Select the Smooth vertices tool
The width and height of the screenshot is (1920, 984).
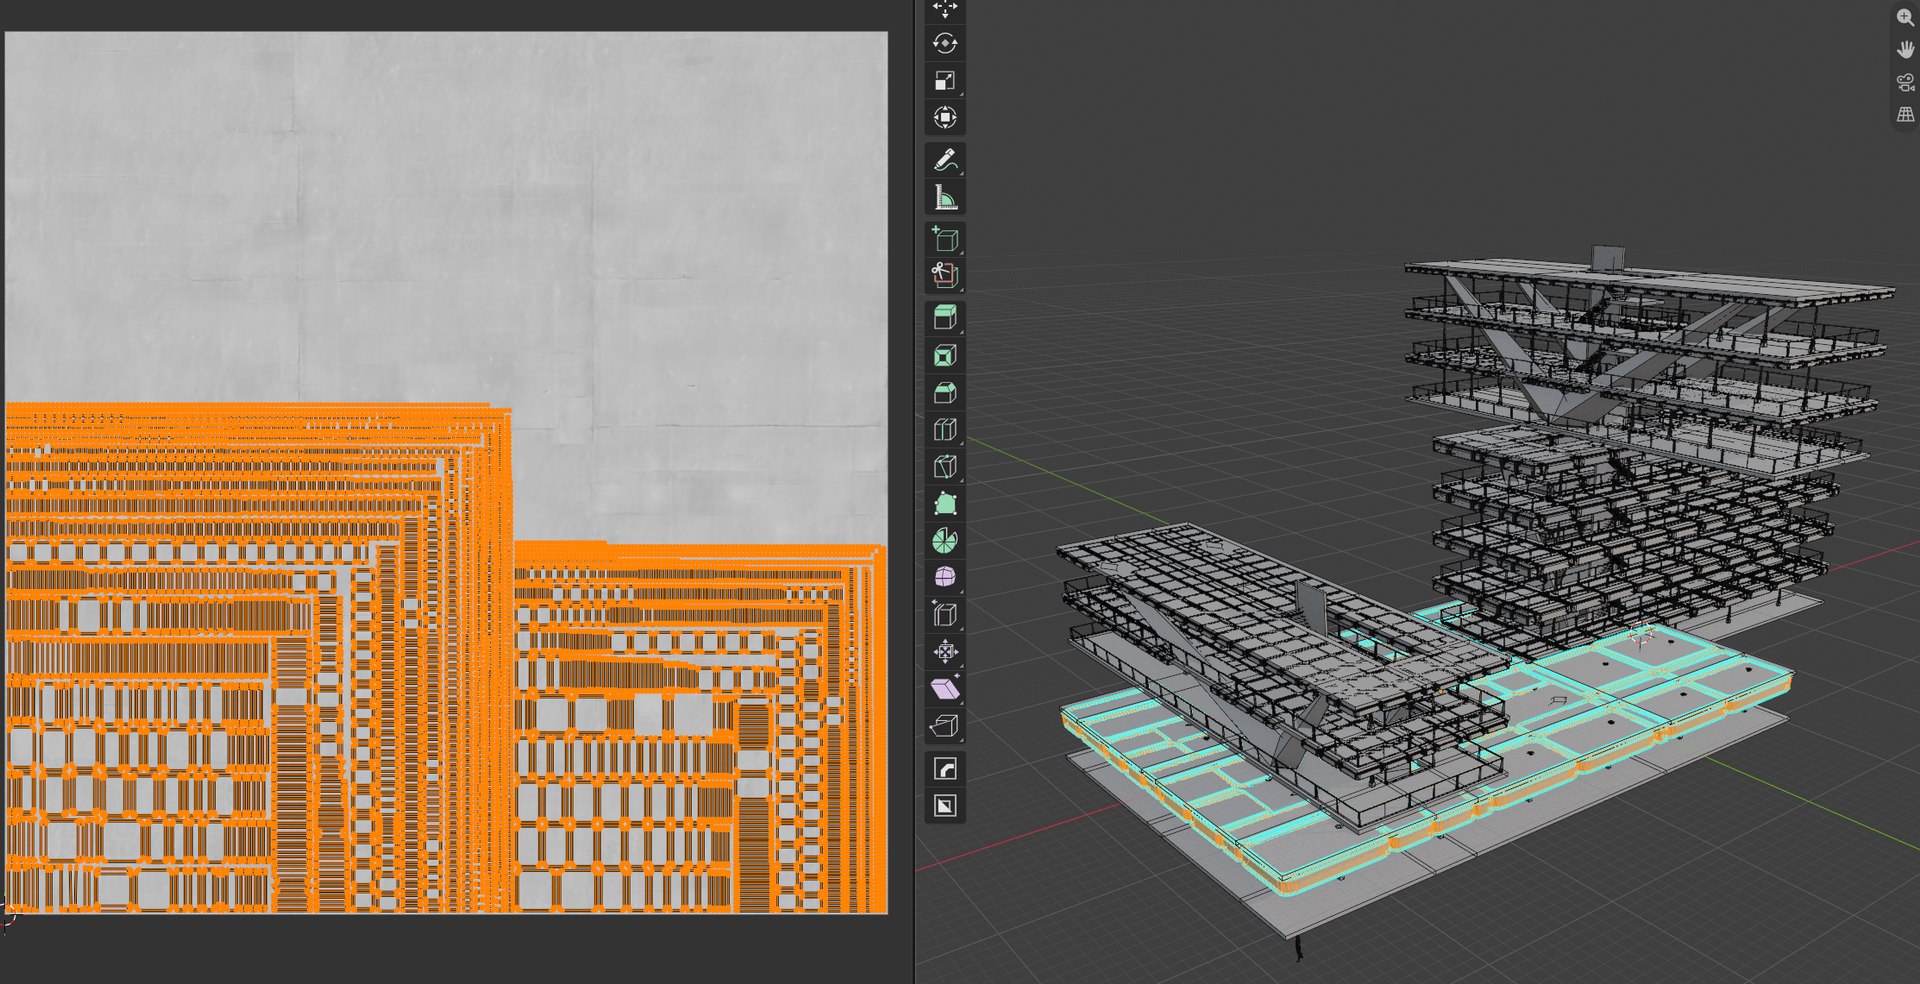(x=945, y=577)
